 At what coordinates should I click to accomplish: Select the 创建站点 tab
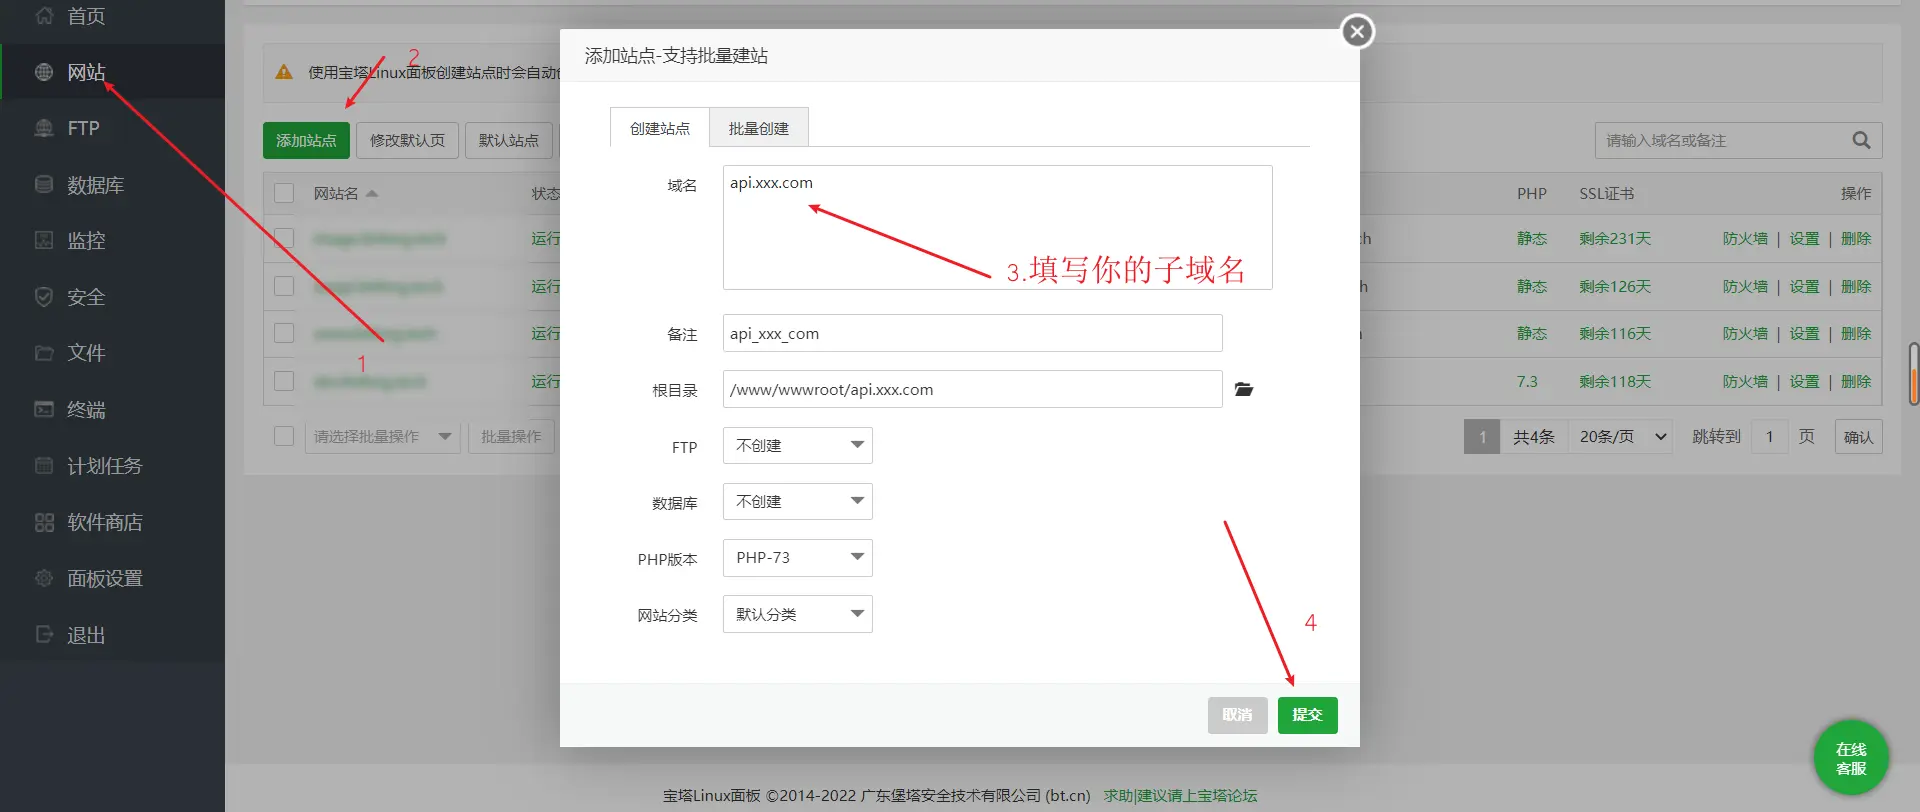660,128
